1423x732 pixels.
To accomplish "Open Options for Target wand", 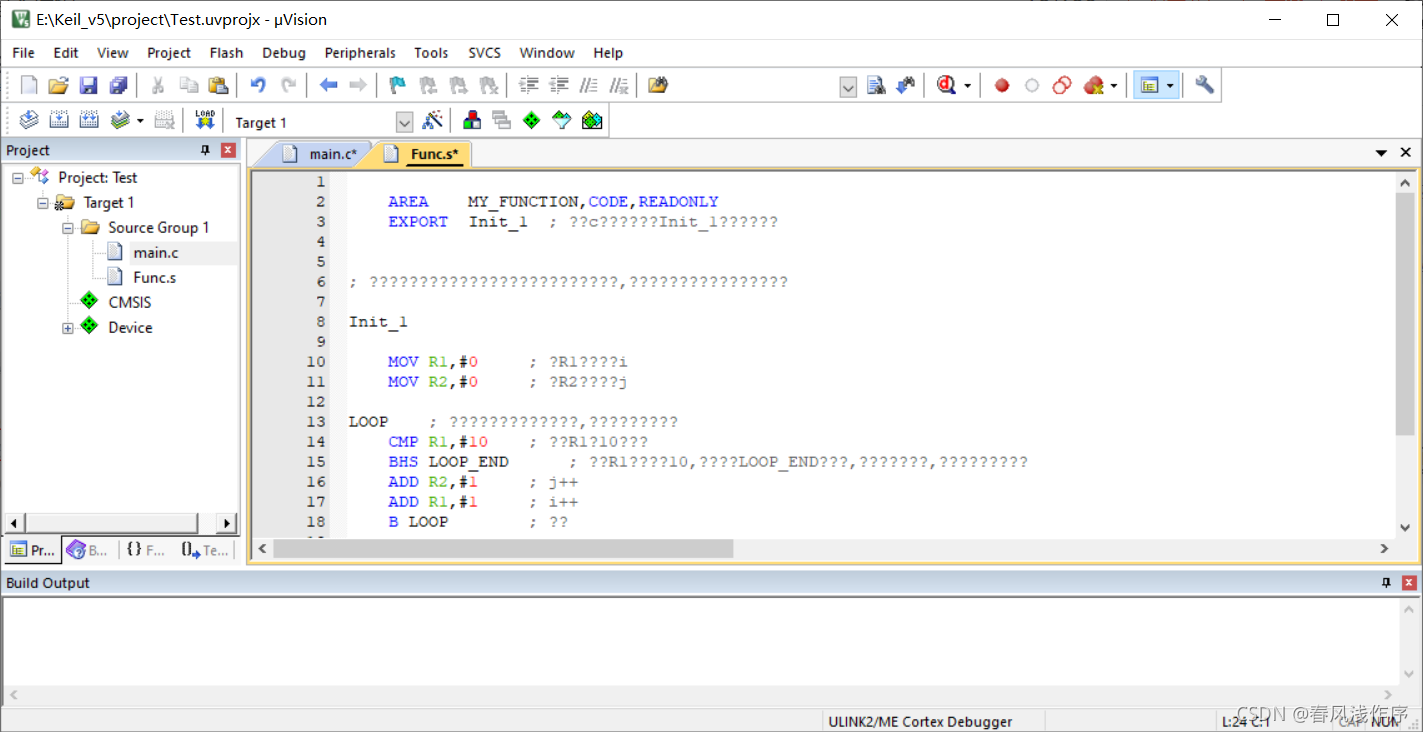I will [432, 121].
